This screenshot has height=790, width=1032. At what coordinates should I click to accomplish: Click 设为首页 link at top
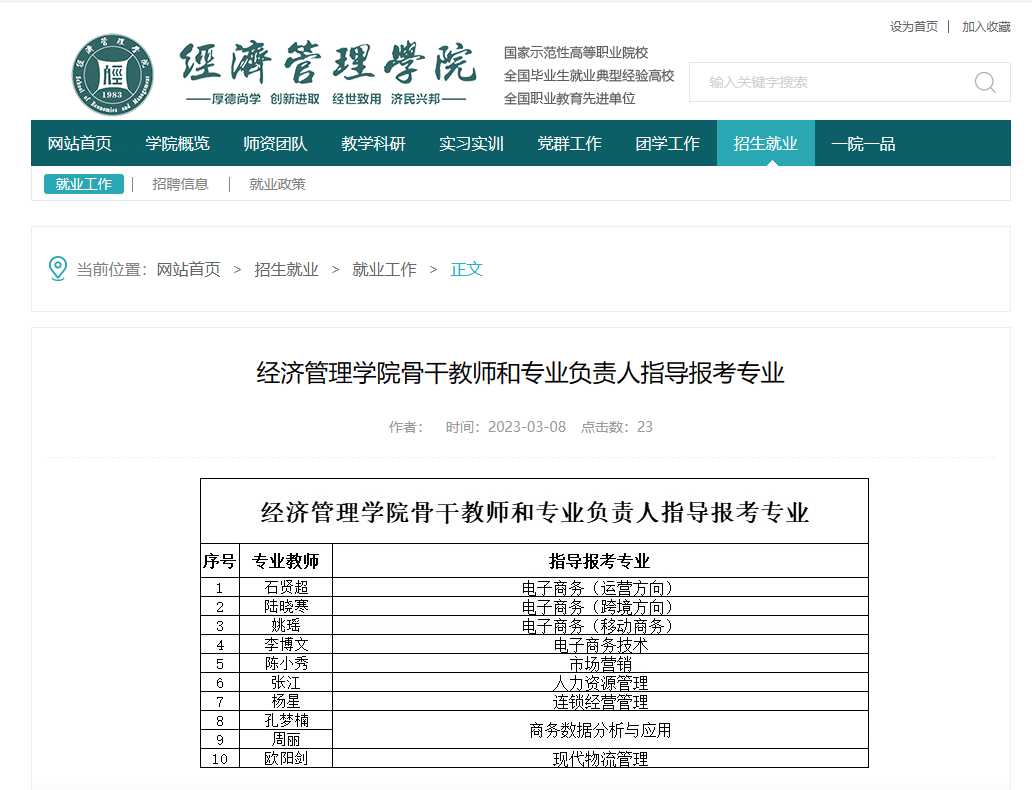pos(914,27)
